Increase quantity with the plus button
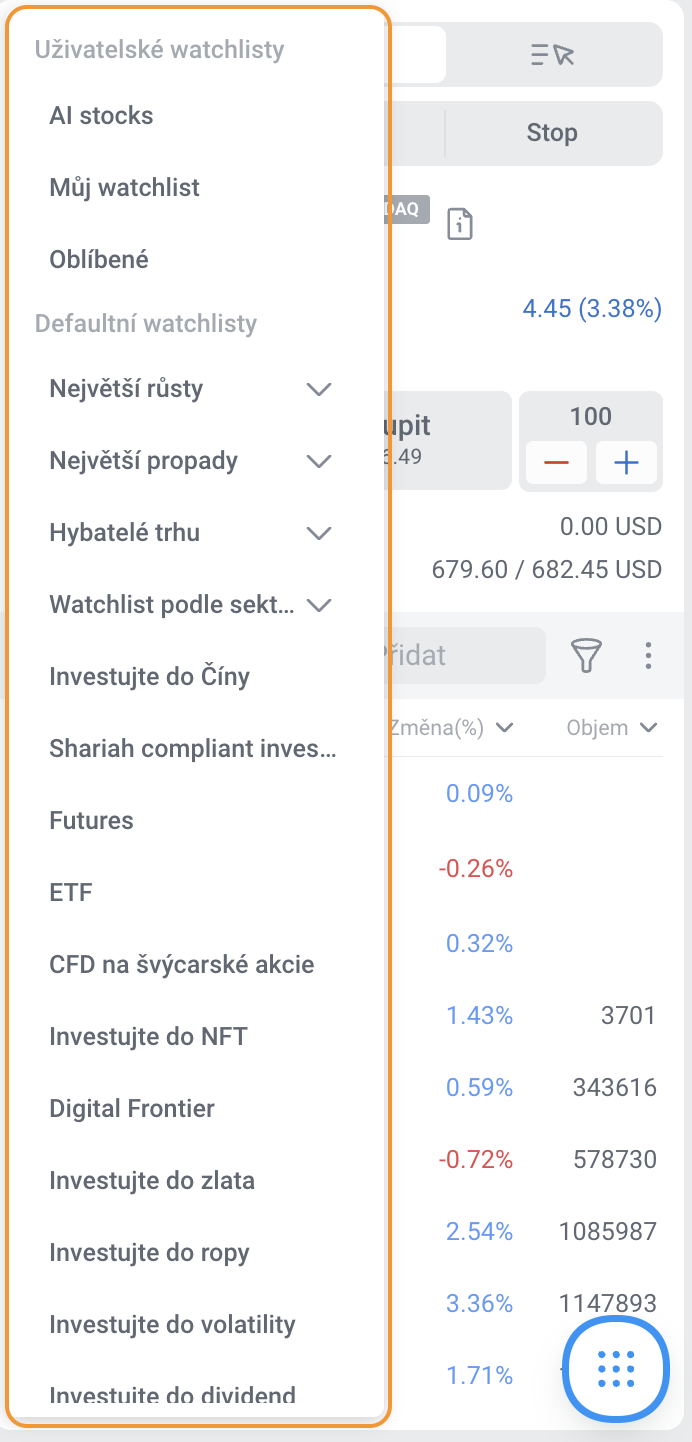The height and width of the screenshot is (1442, 692). [x=626, y=463]
